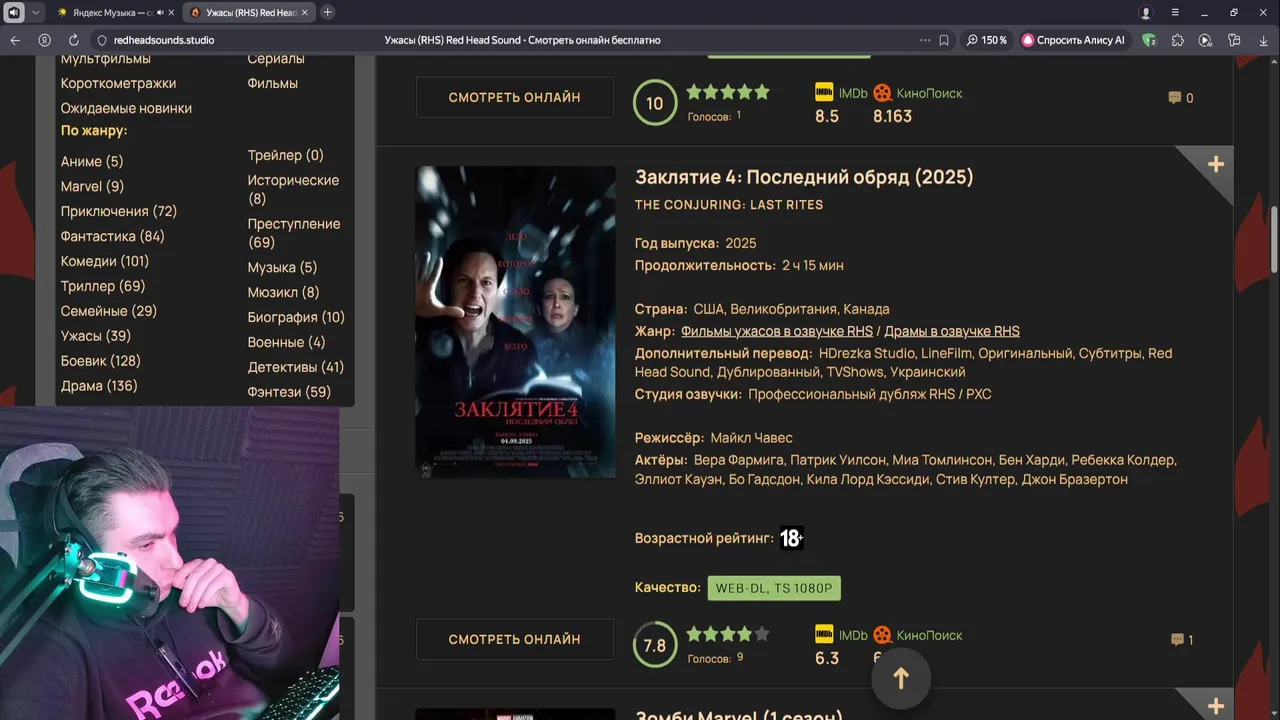This screenshot has height=720, width=1280.
Task: Follow the Фильмы ужасов в озвучке RHS link
Action: [x=777, y=331]
